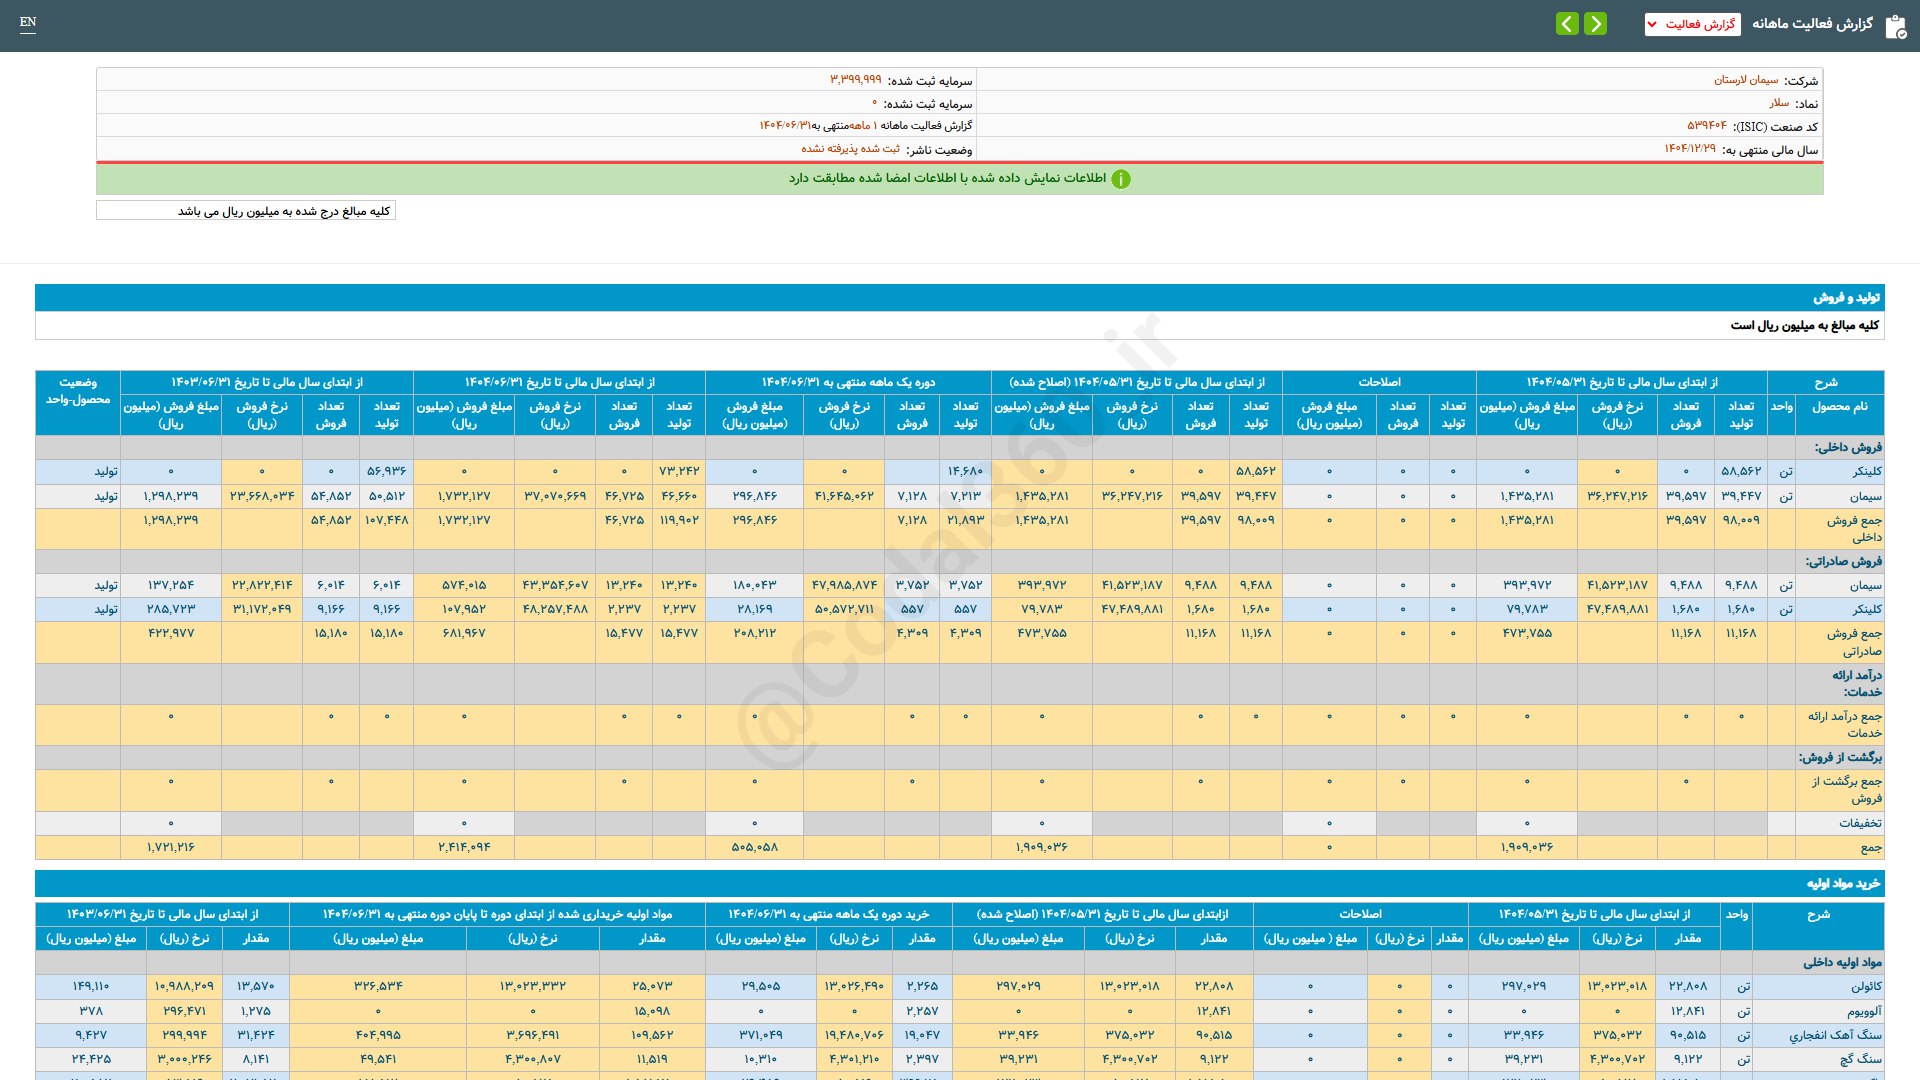Click the گزارش فعالیت ماهانه page title
Screen dimensions: 1920x1080
click(x=1812, y=24)
